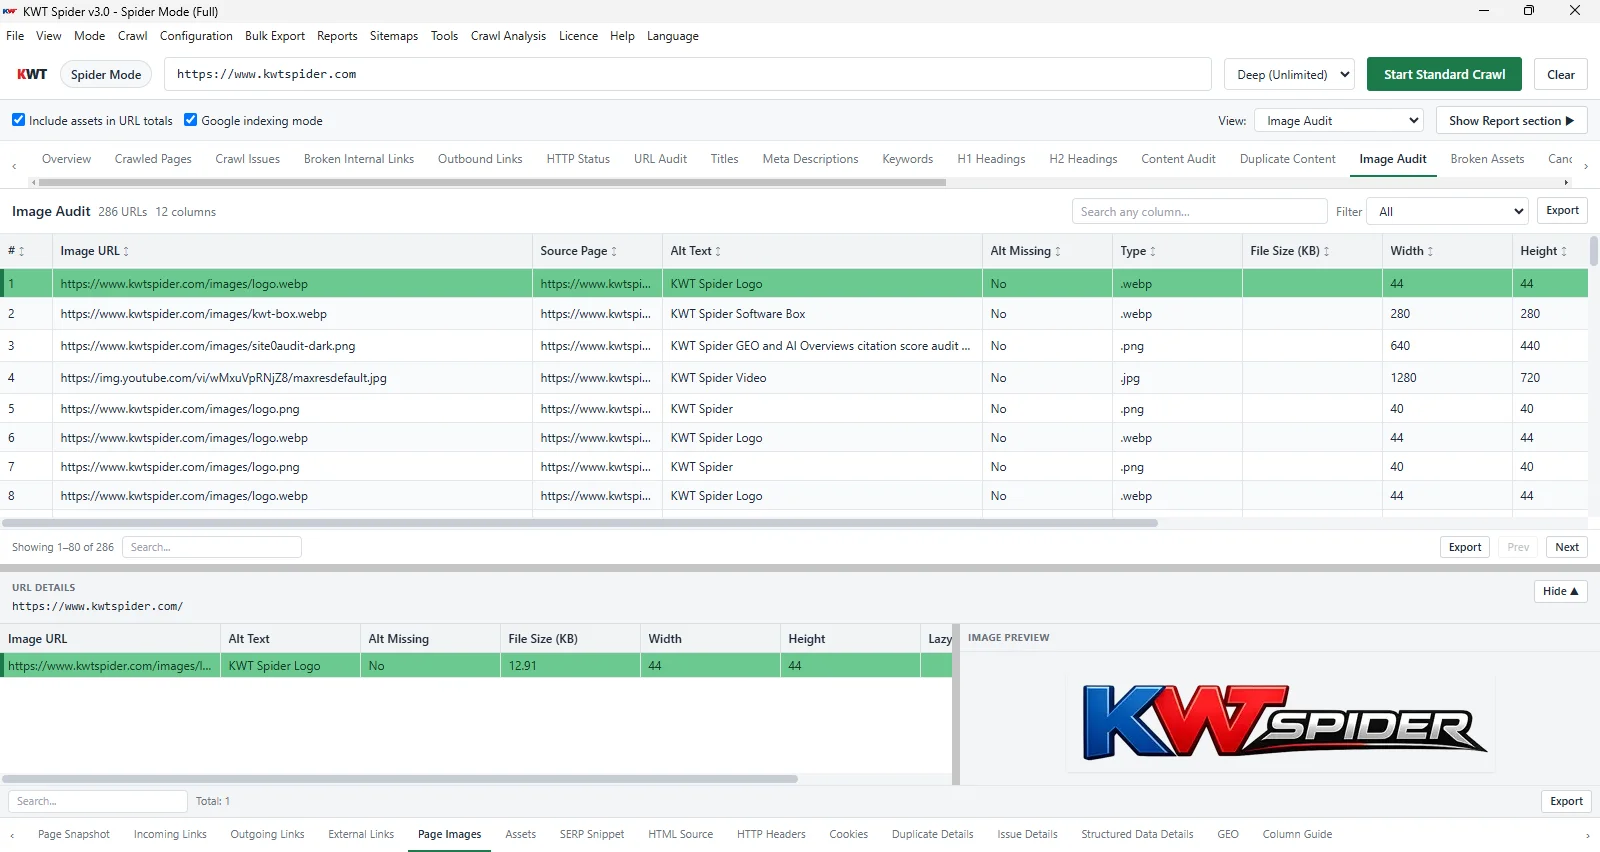The width and height of the screenshot is (1600, 852).
Task: Click Export button in URL details footer
Action: point(1566,801)
